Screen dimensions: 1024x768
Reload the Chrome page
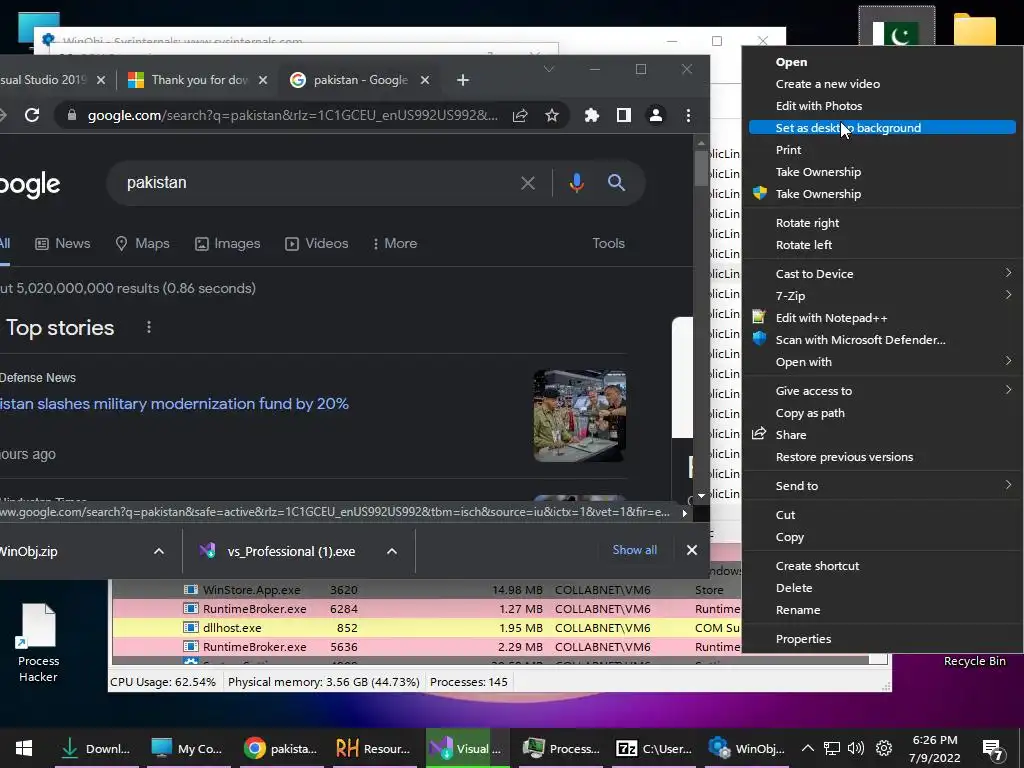coord(32,116)
